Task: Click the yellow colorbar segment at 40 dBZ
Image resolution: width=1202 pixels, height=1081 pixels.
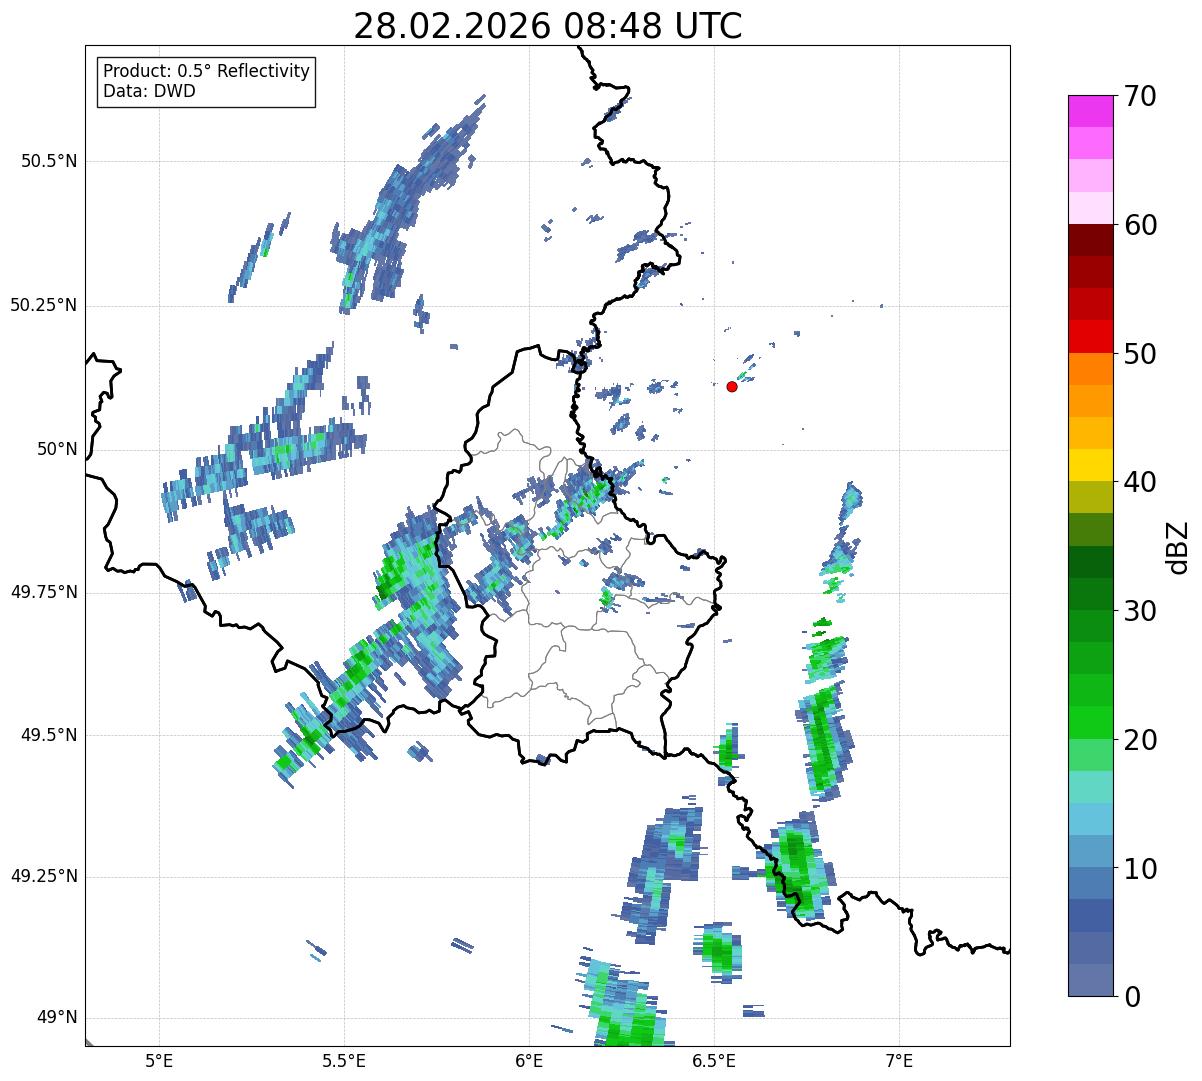Action: coord(1090,465)
